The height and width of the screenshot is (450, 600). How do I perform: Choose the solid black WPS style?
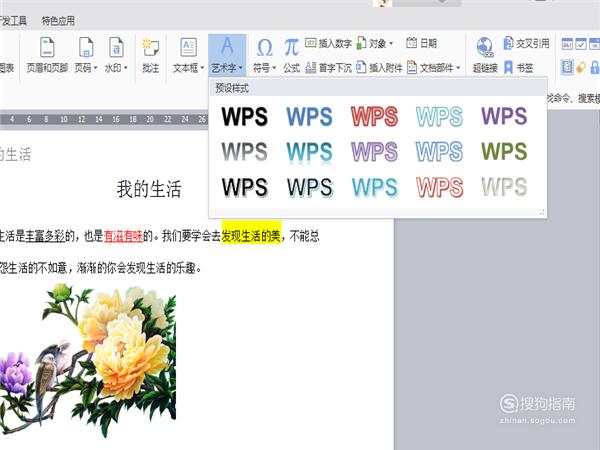[245, 116]
